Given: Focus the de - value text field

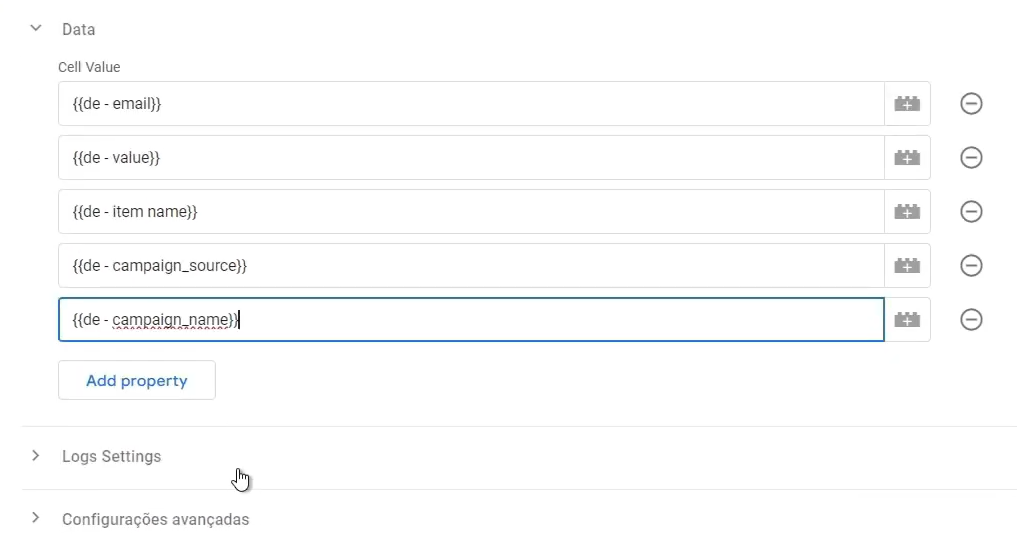Looking at the screenshot, I should (470, 158).
